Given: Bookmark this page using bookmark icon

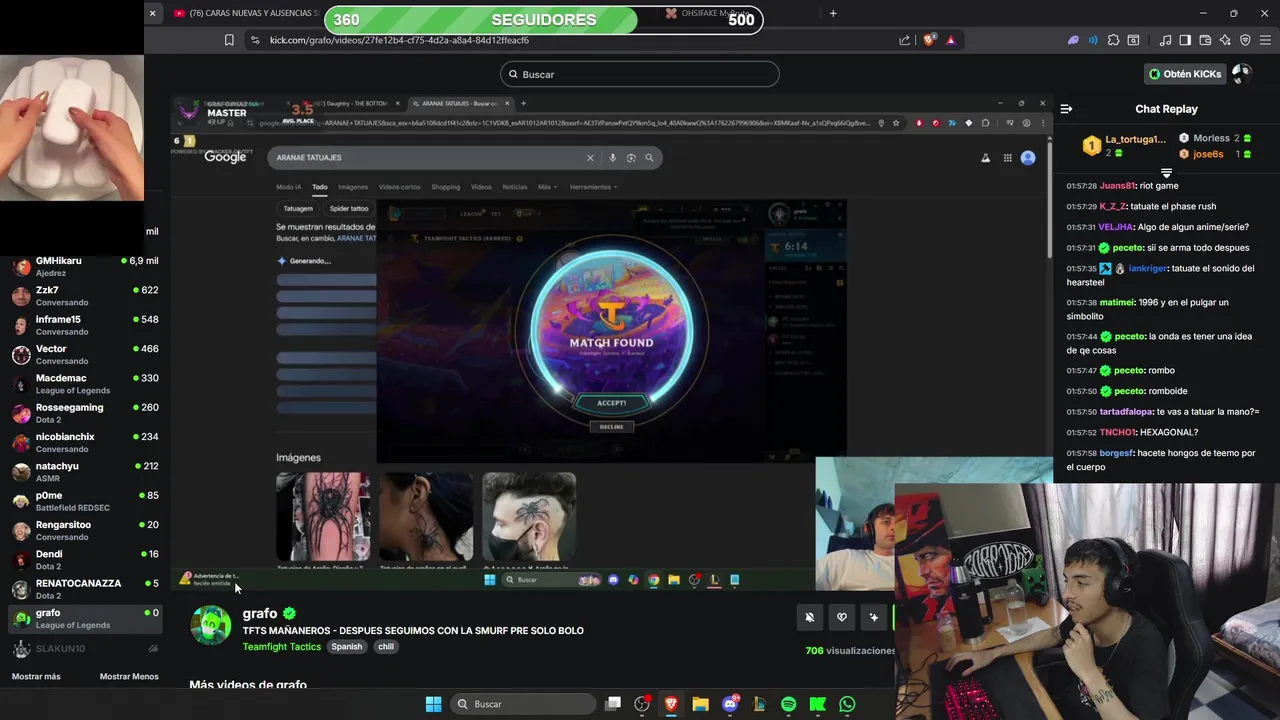Looking at the screenshot, I should (229, 40).
